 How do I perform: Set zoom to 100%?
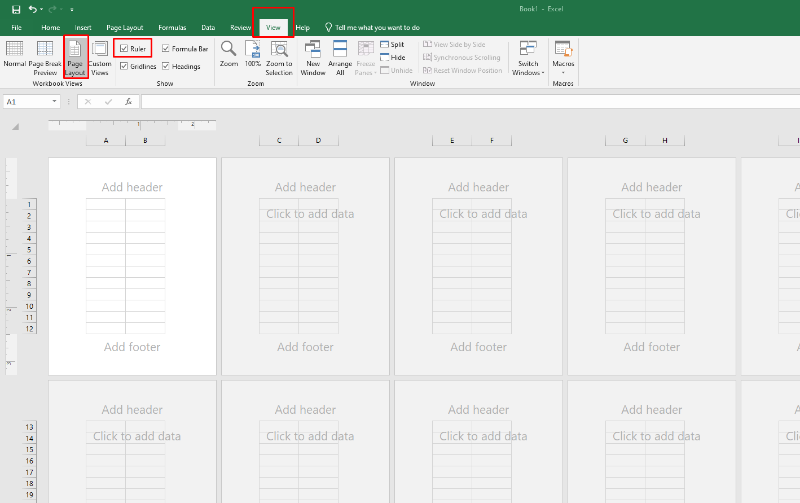[x=253, y=54]
